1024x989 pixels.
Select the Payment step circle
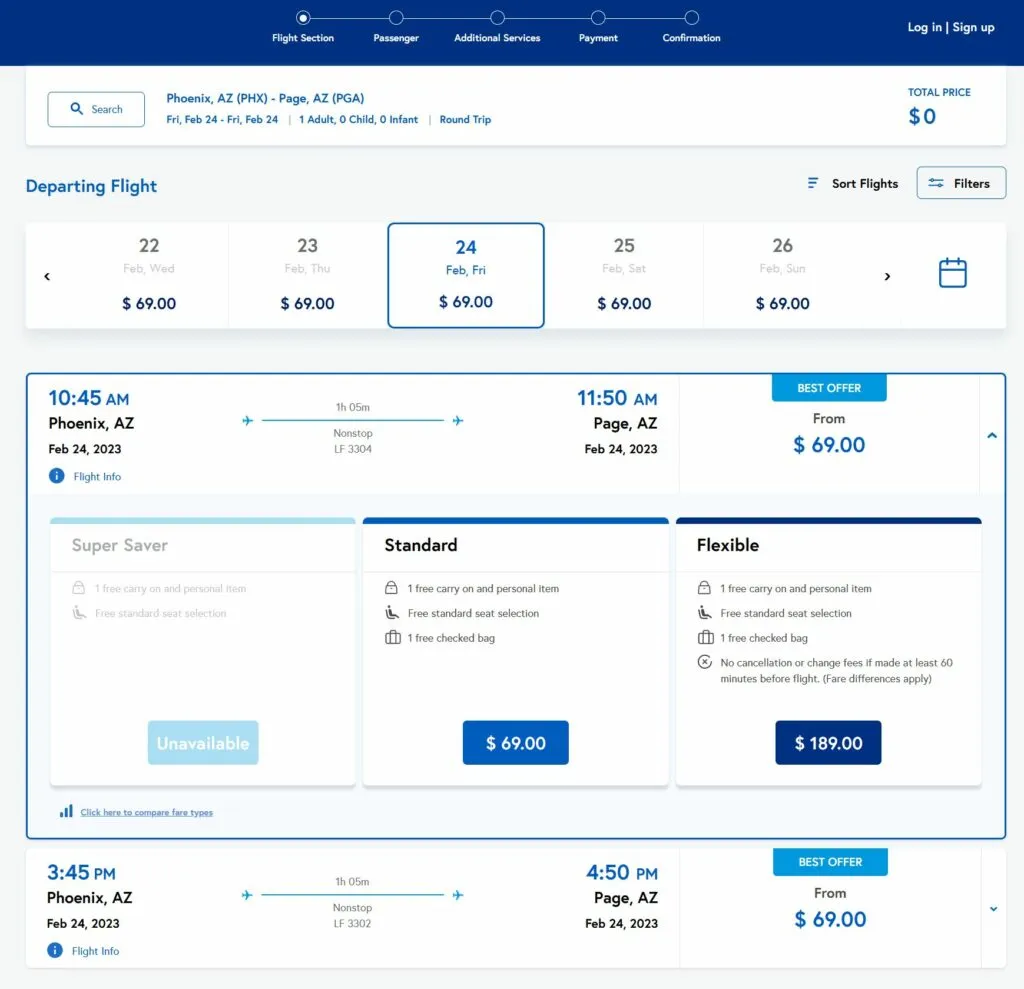tap(598, 18)
